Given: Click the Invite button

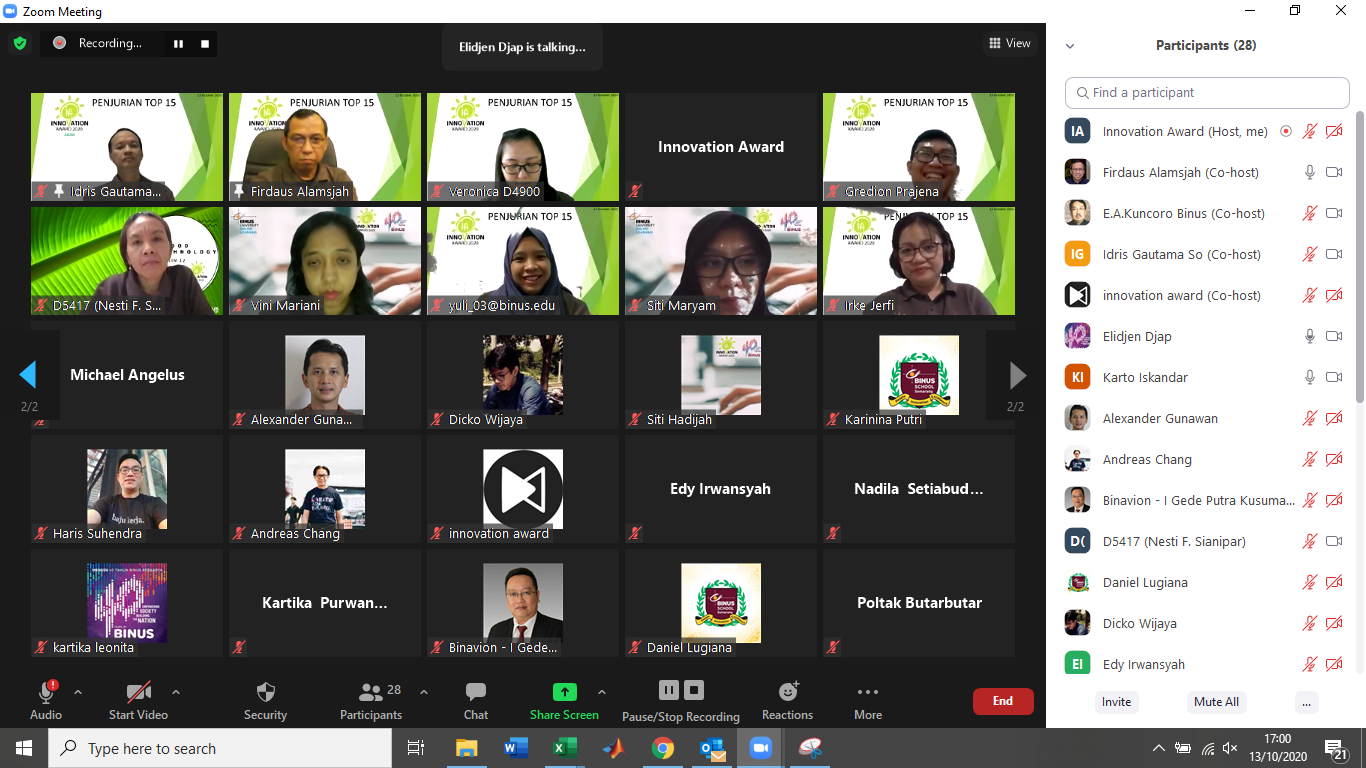Looking at the screenshot, I should coord(1117,702).
